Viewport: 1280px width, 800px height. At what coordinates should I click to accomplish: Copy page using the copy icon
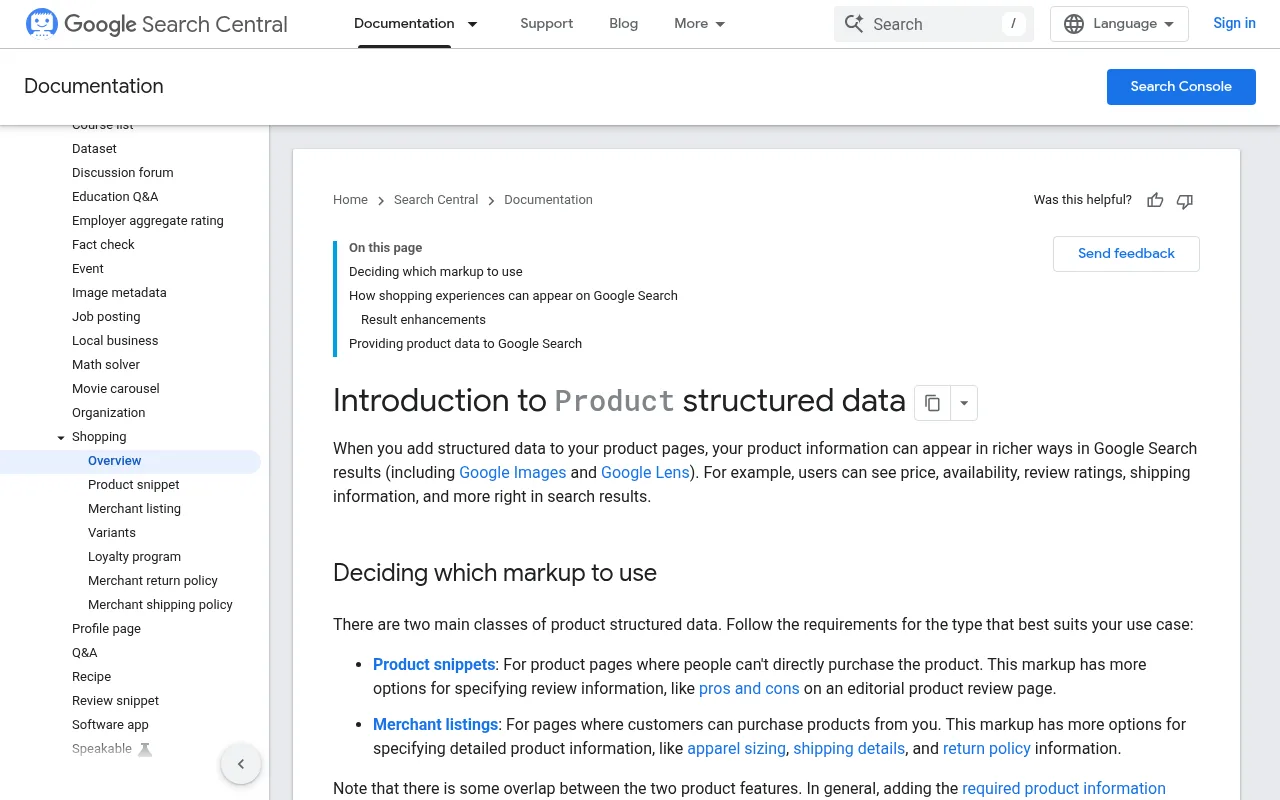932,403
